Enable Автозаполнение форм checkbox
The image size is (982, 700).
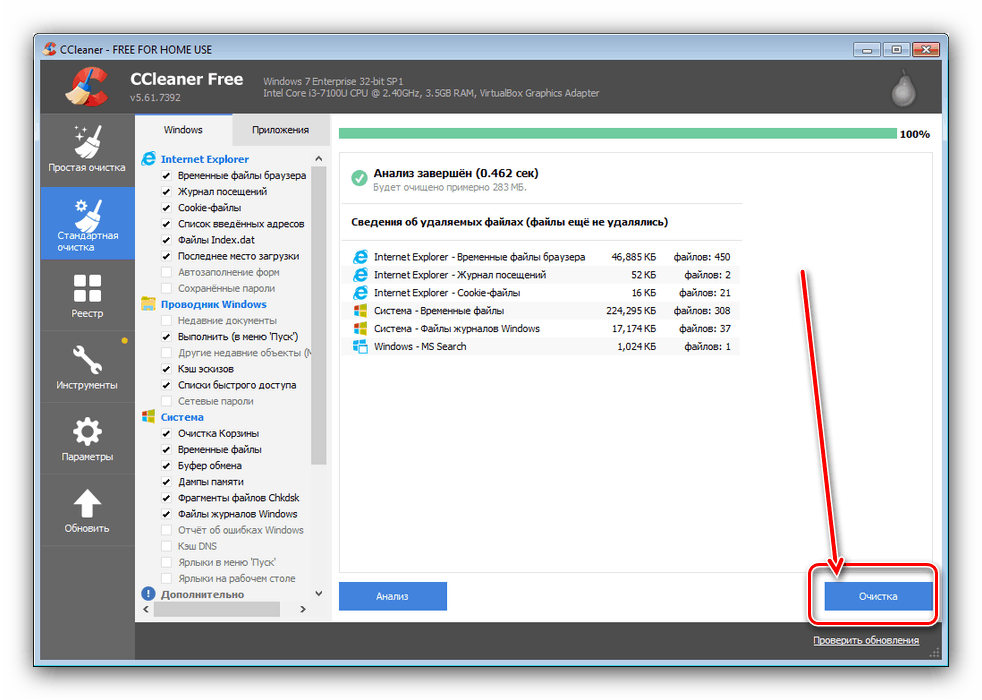pyautogui.click(x=167, y=272)
